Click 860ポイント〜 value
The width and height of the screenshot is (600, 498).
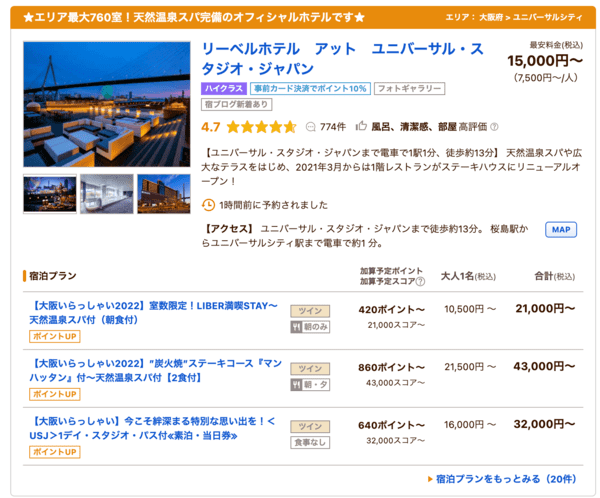tap(391, 367)
